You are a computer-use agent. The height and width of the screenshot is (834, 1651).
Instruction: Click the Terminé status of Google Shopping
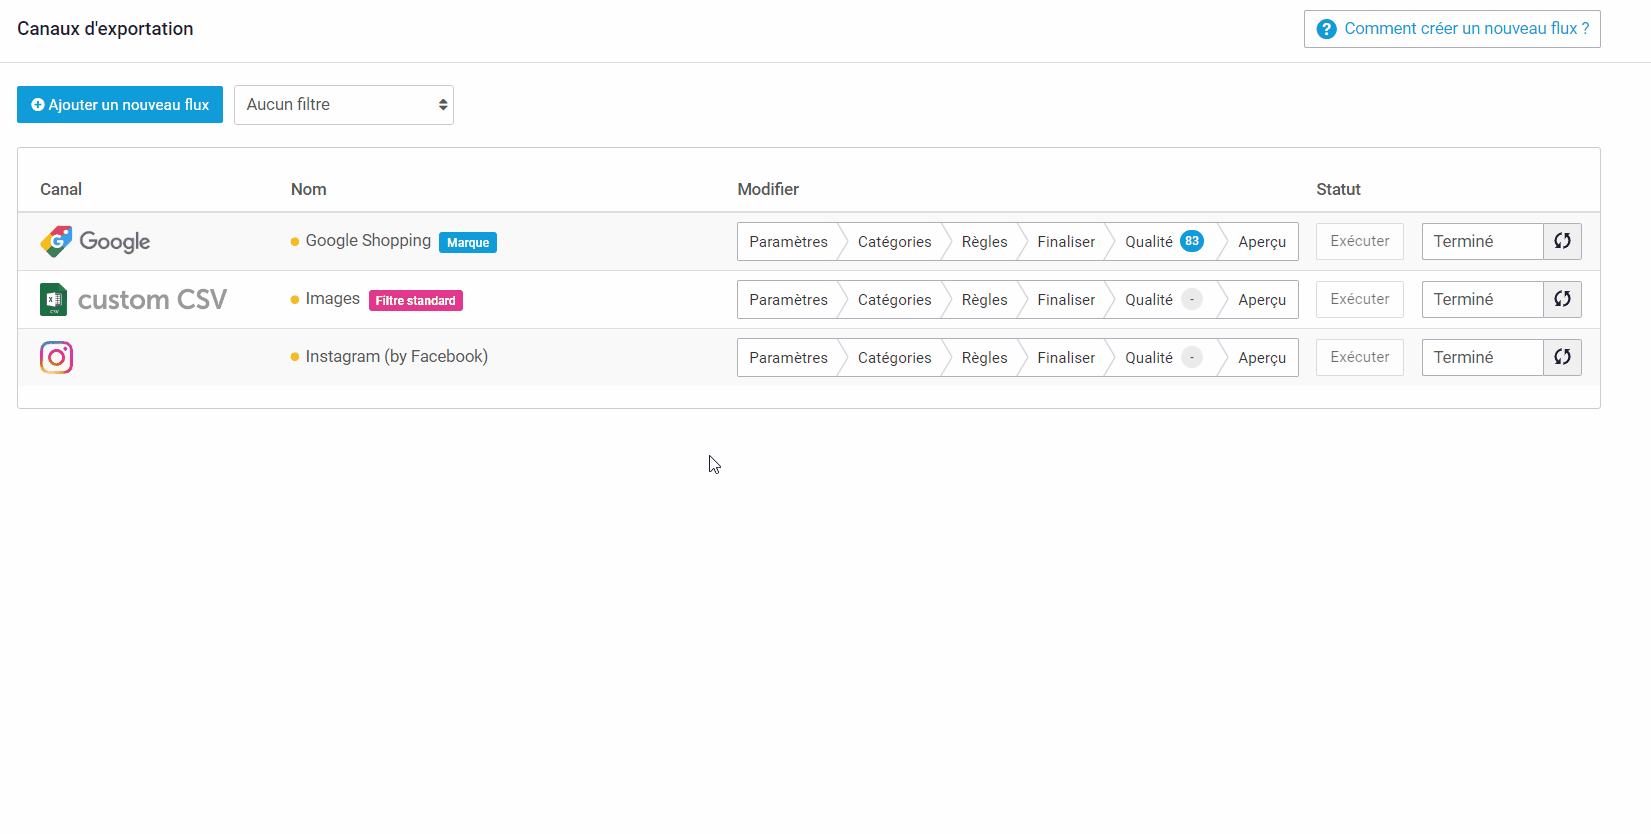point(1482,241)
